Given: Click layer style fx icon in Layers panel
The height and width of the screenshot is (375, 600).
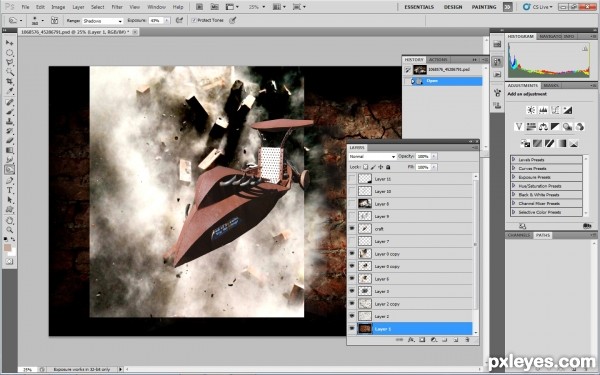Looking at the screenshot, I should 411,339.
